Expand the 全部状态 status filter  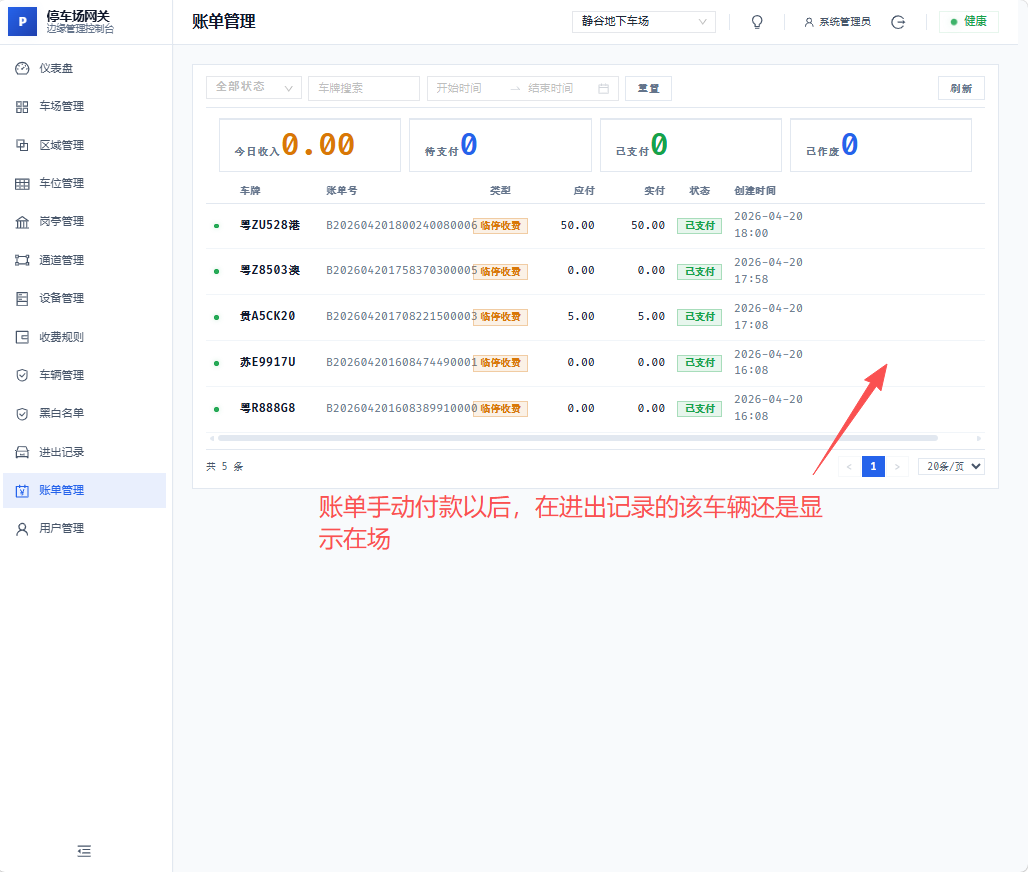(x=253, y=88)
